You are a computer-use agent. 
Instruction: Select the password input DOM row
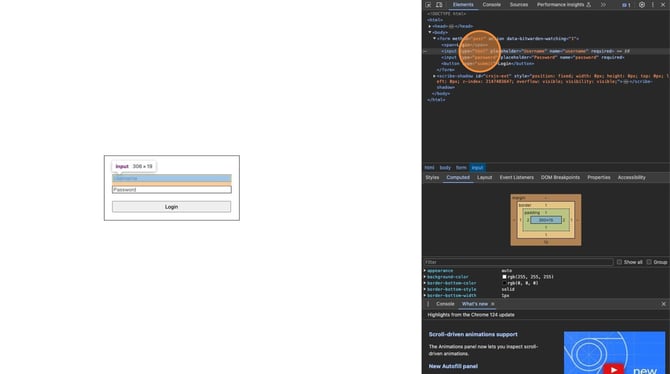click(533, 57)
